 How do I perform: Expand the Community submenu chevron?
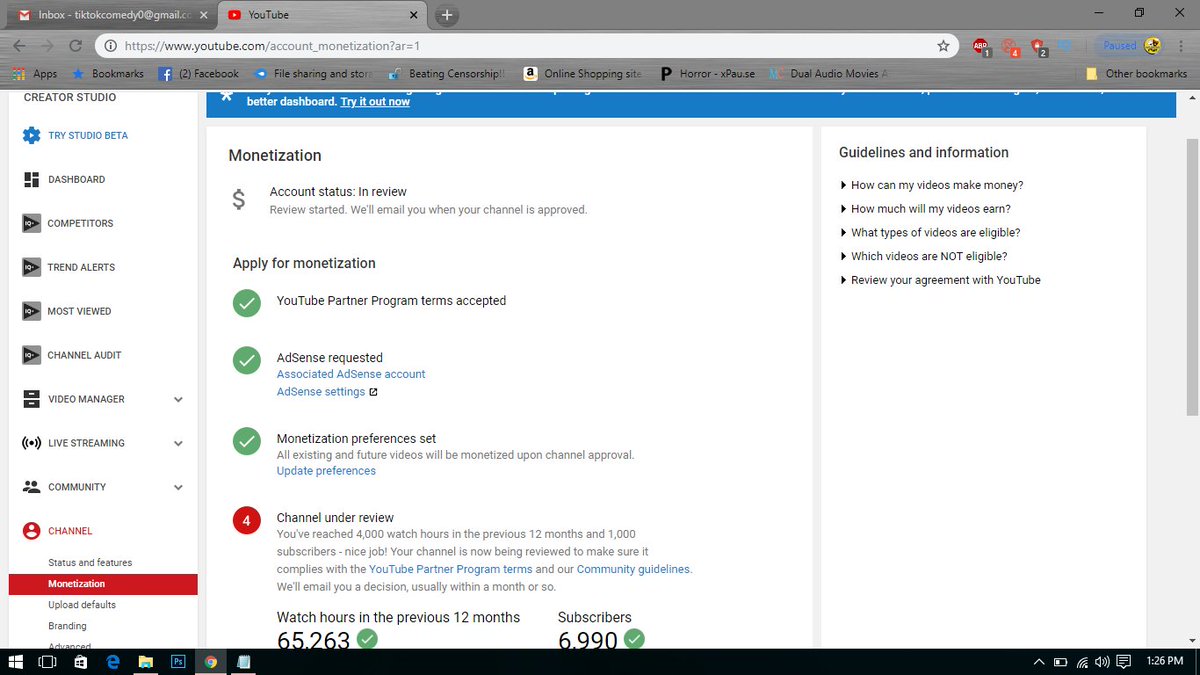click(x=178, y=488)
